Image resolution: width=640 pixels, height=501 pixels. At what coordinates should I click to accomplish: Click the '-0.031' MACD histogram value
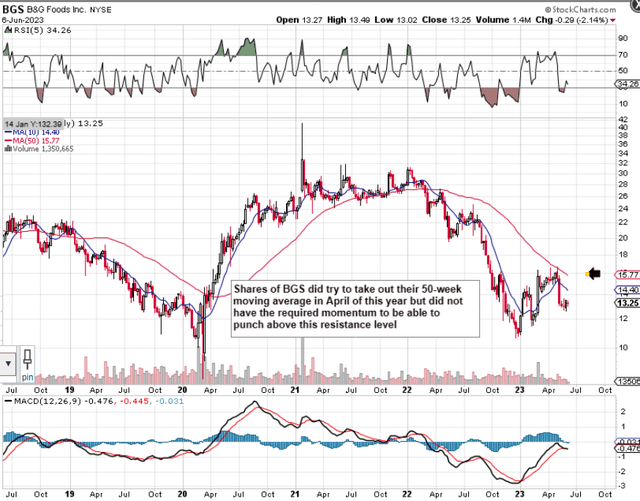(x=169, y=401)
